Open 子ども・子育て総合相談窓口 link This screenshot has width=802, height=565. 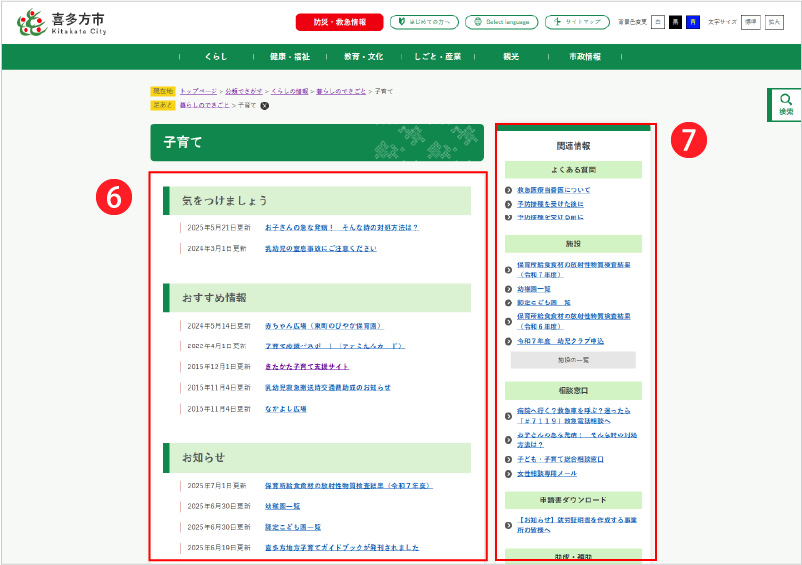point(560,459)
